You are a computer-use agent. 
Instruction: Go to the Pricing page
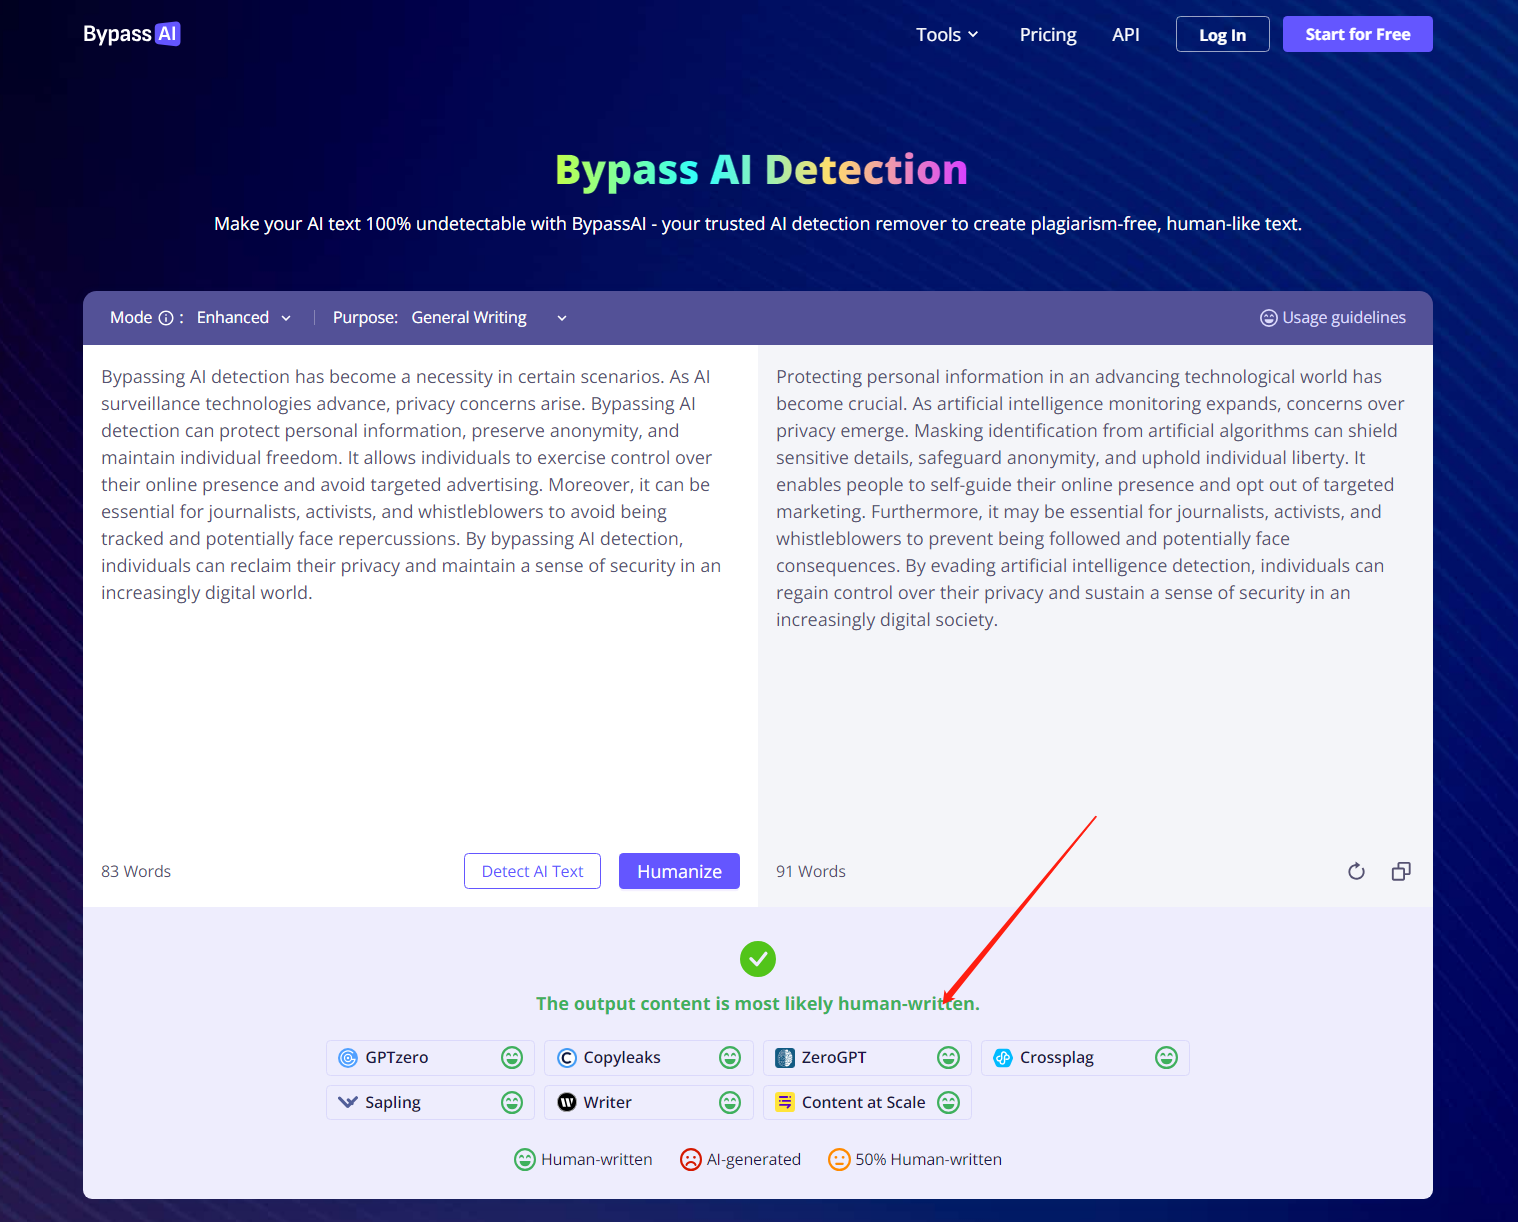[1048, 34]
